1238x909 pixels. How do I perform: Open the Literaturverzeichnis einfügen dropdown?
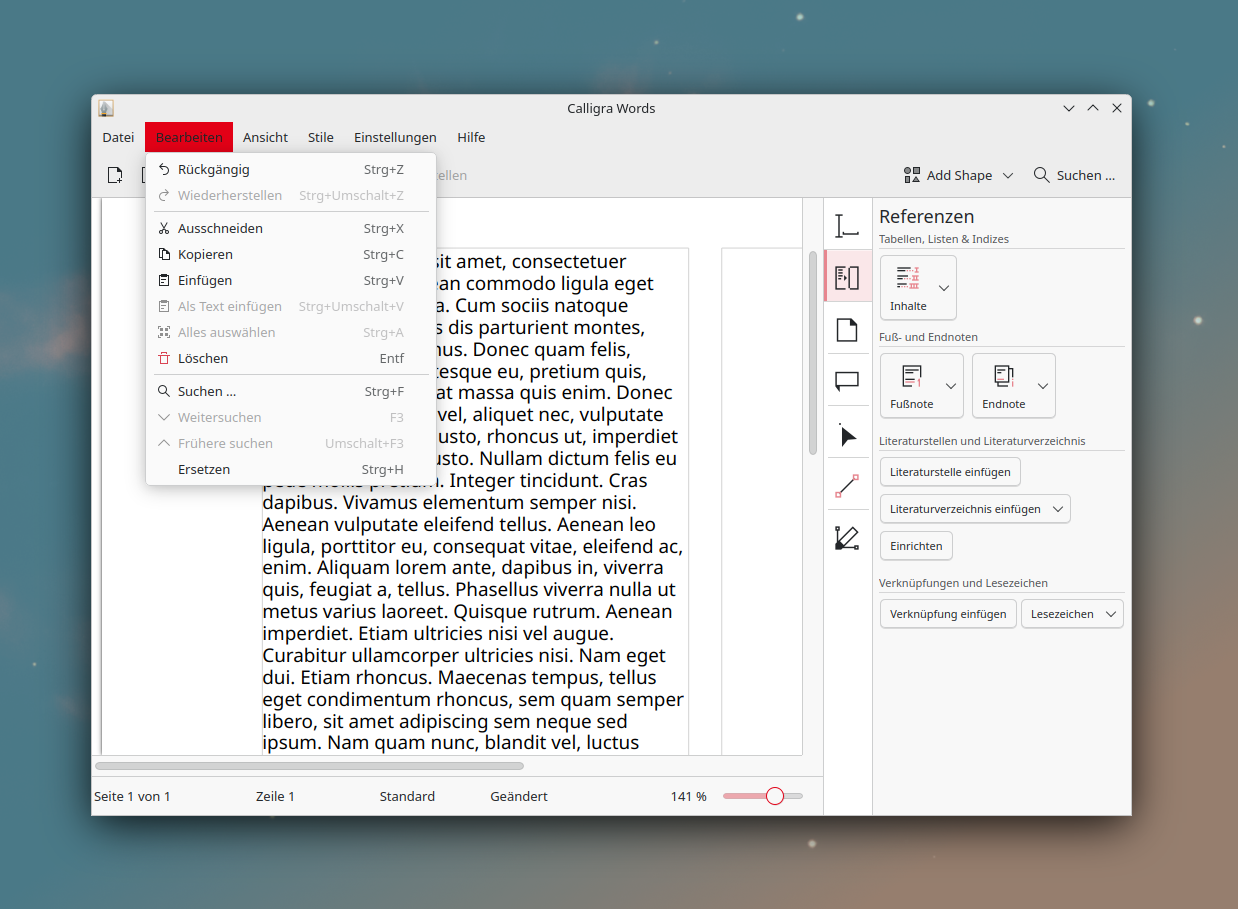[x=975, y=509]
